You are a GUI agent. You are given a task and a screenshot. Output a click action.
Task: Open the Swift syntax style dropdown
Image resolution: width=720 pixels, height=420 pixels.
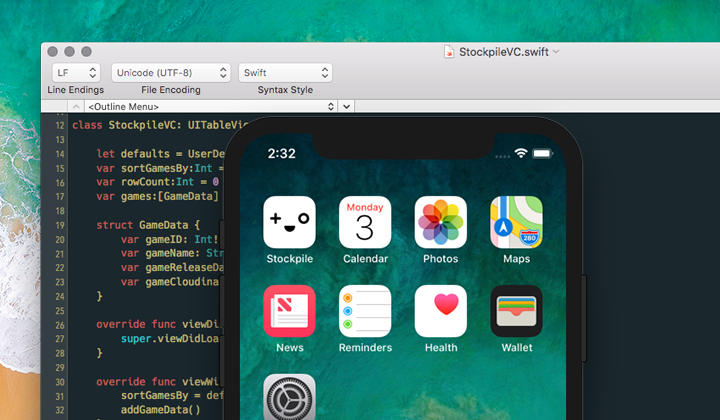coord(285,73)
